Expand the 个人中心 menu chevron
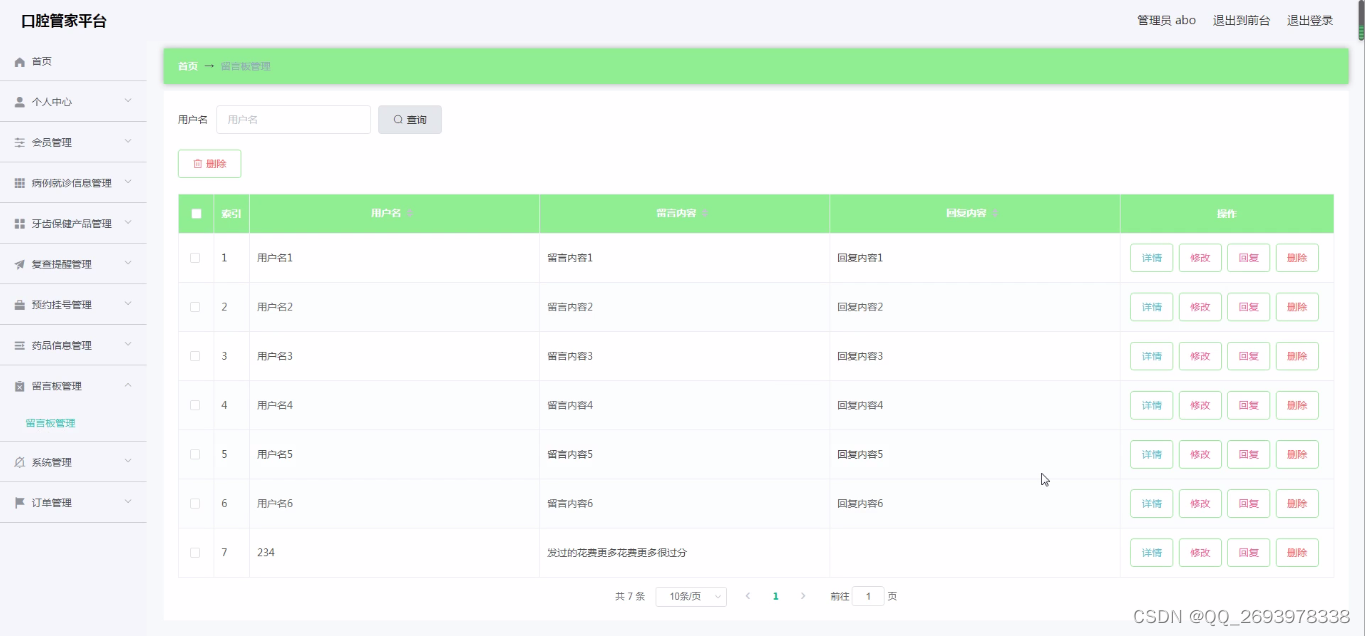 pos(128,101)
